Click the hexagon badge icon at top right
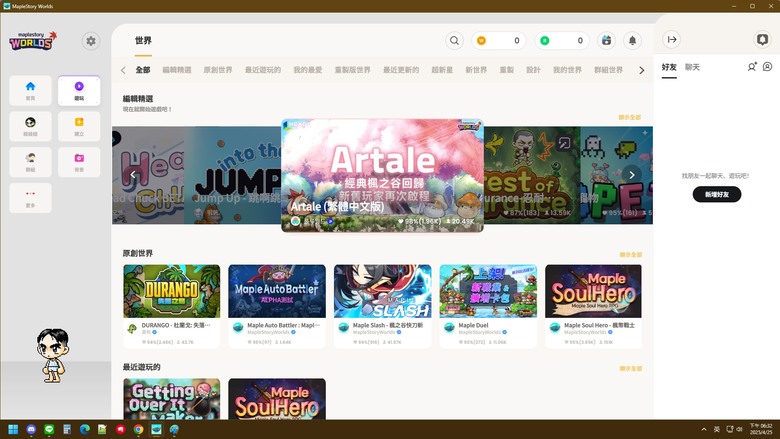The image size is (780, 439). coord(762,40)
